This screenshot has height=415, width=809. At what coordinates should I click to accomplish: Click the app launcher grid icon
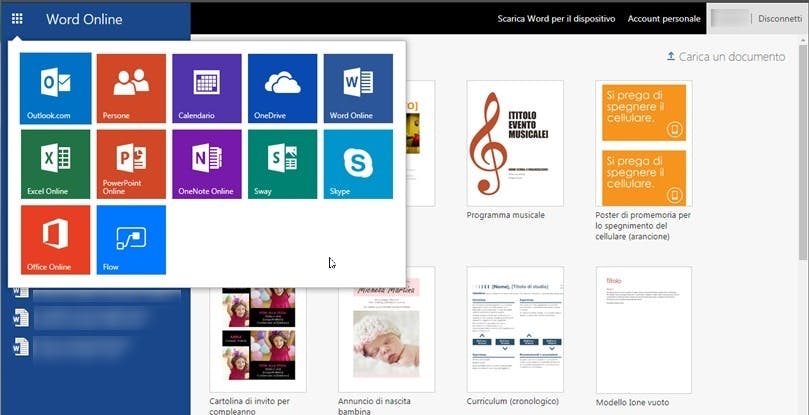click(17, 19)
